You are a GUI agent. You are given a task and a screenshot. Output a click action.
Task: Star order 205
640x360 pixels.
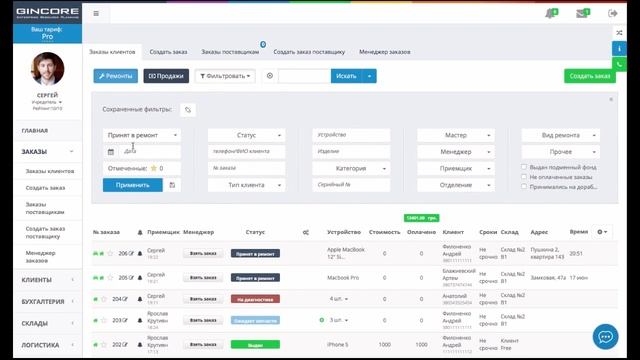[x=110, y=278]
